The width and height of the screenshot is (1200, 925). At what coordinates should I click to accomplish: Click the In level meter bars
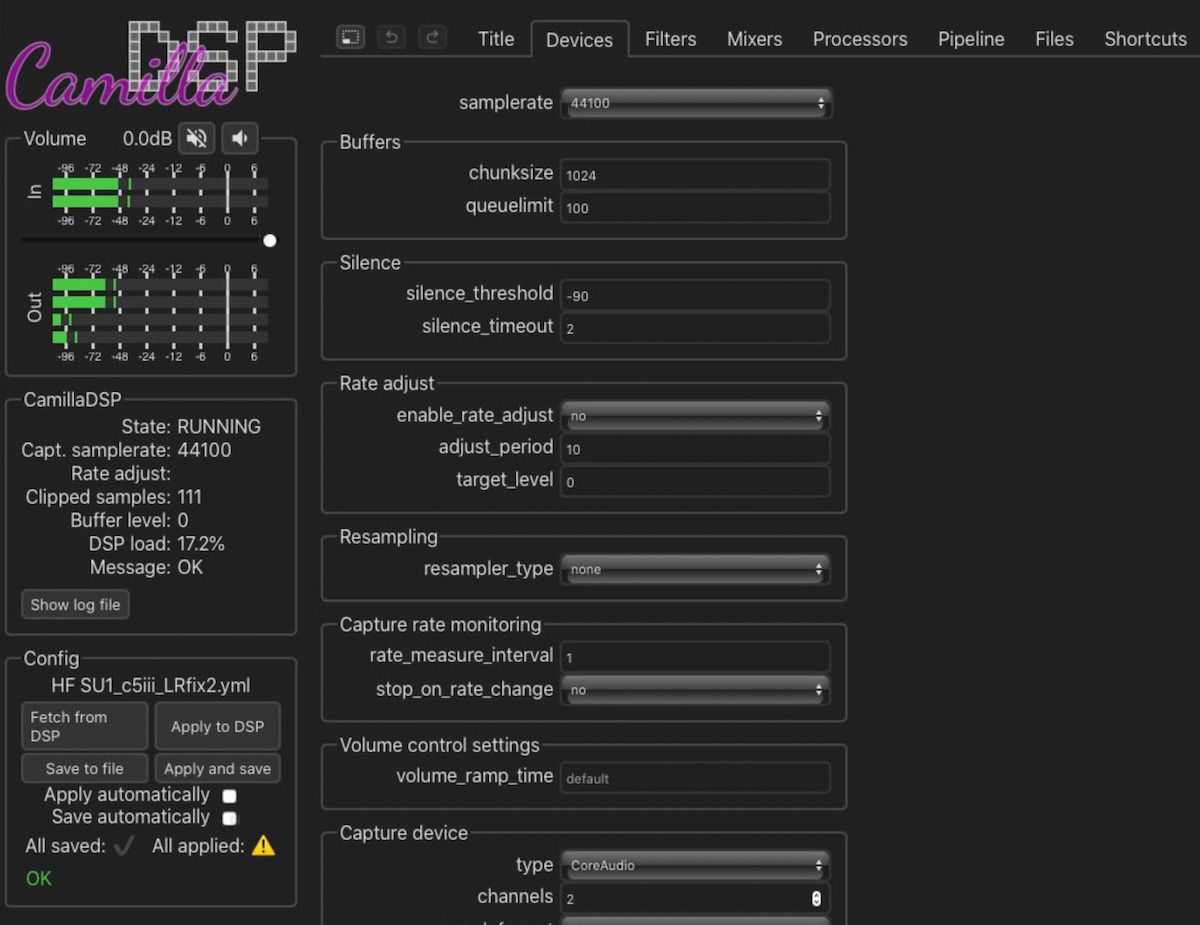(x=160, y=193)
